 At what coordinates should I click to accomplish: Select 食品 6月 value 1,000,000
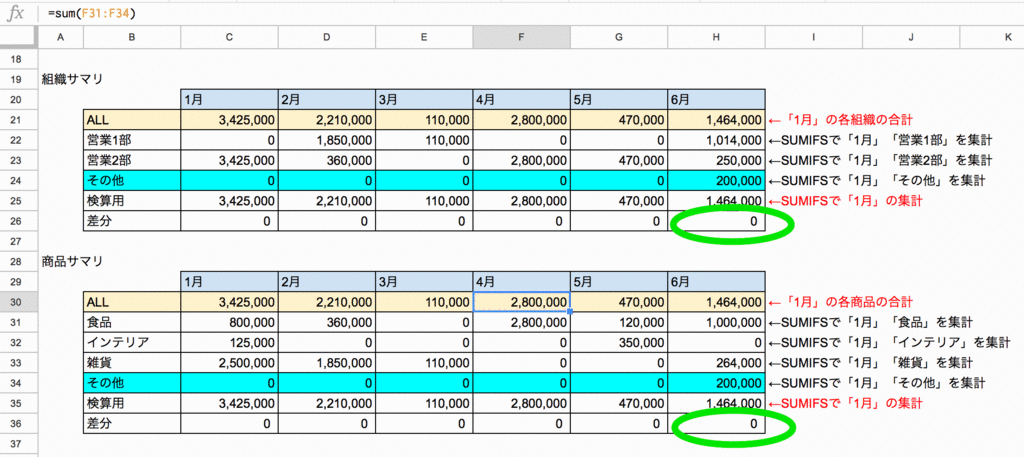pyautogui.click(x=716, y=323)
